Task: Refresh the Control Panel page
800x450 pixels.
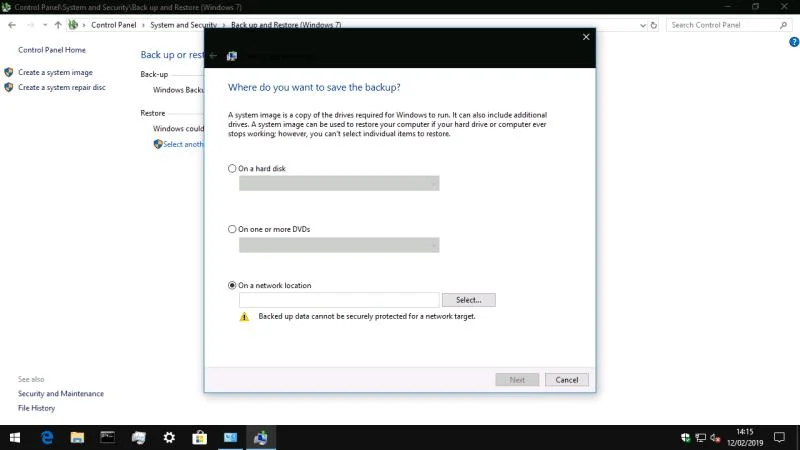Action: coord(654,25)
